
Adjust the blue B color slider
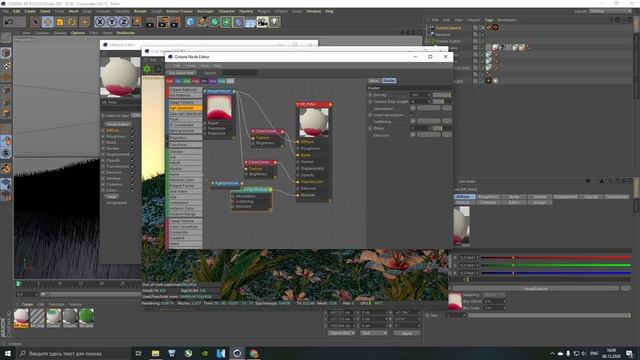click(x=556, y=273)
